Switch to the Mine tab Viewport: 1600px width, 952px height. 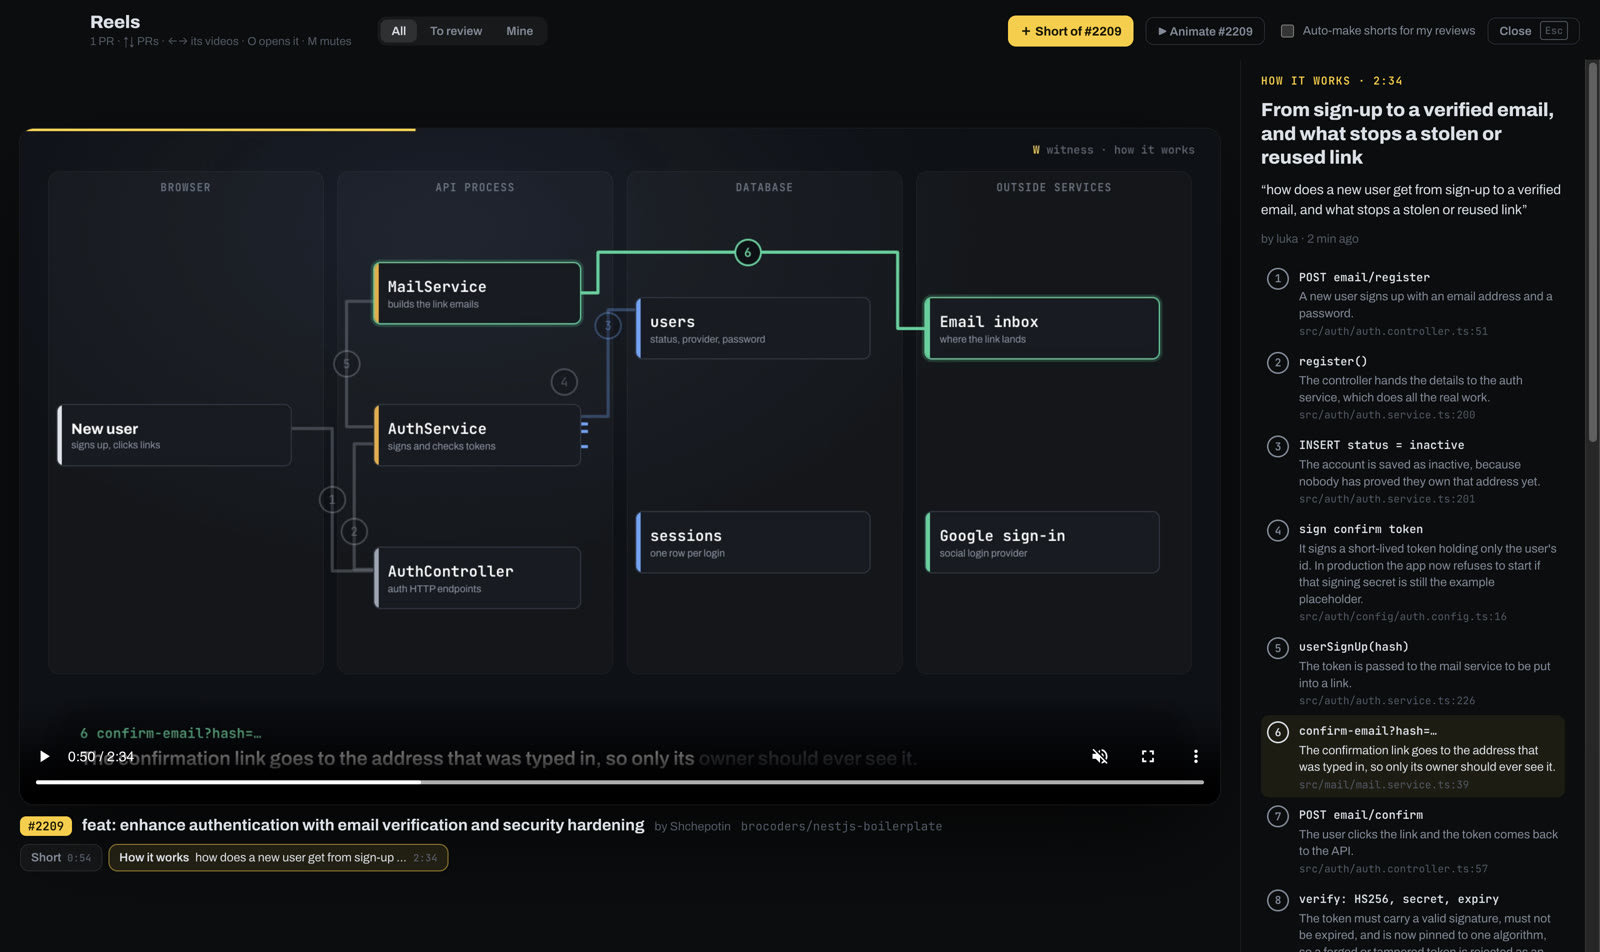coord(519,31)
